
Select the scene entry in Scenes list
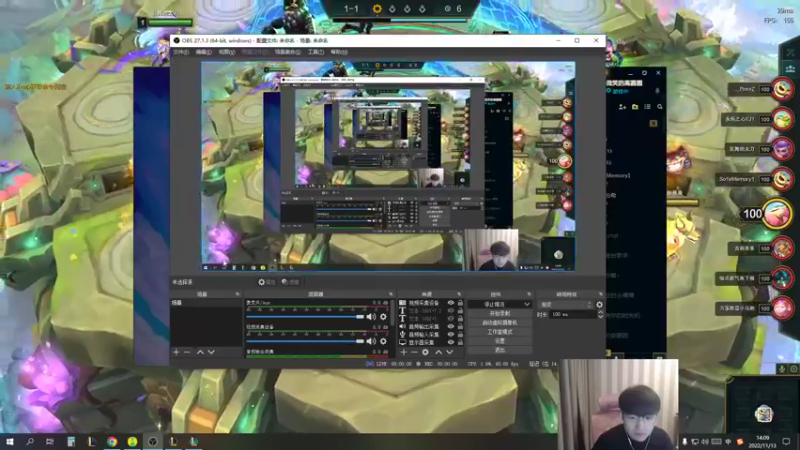coord(206,303)
